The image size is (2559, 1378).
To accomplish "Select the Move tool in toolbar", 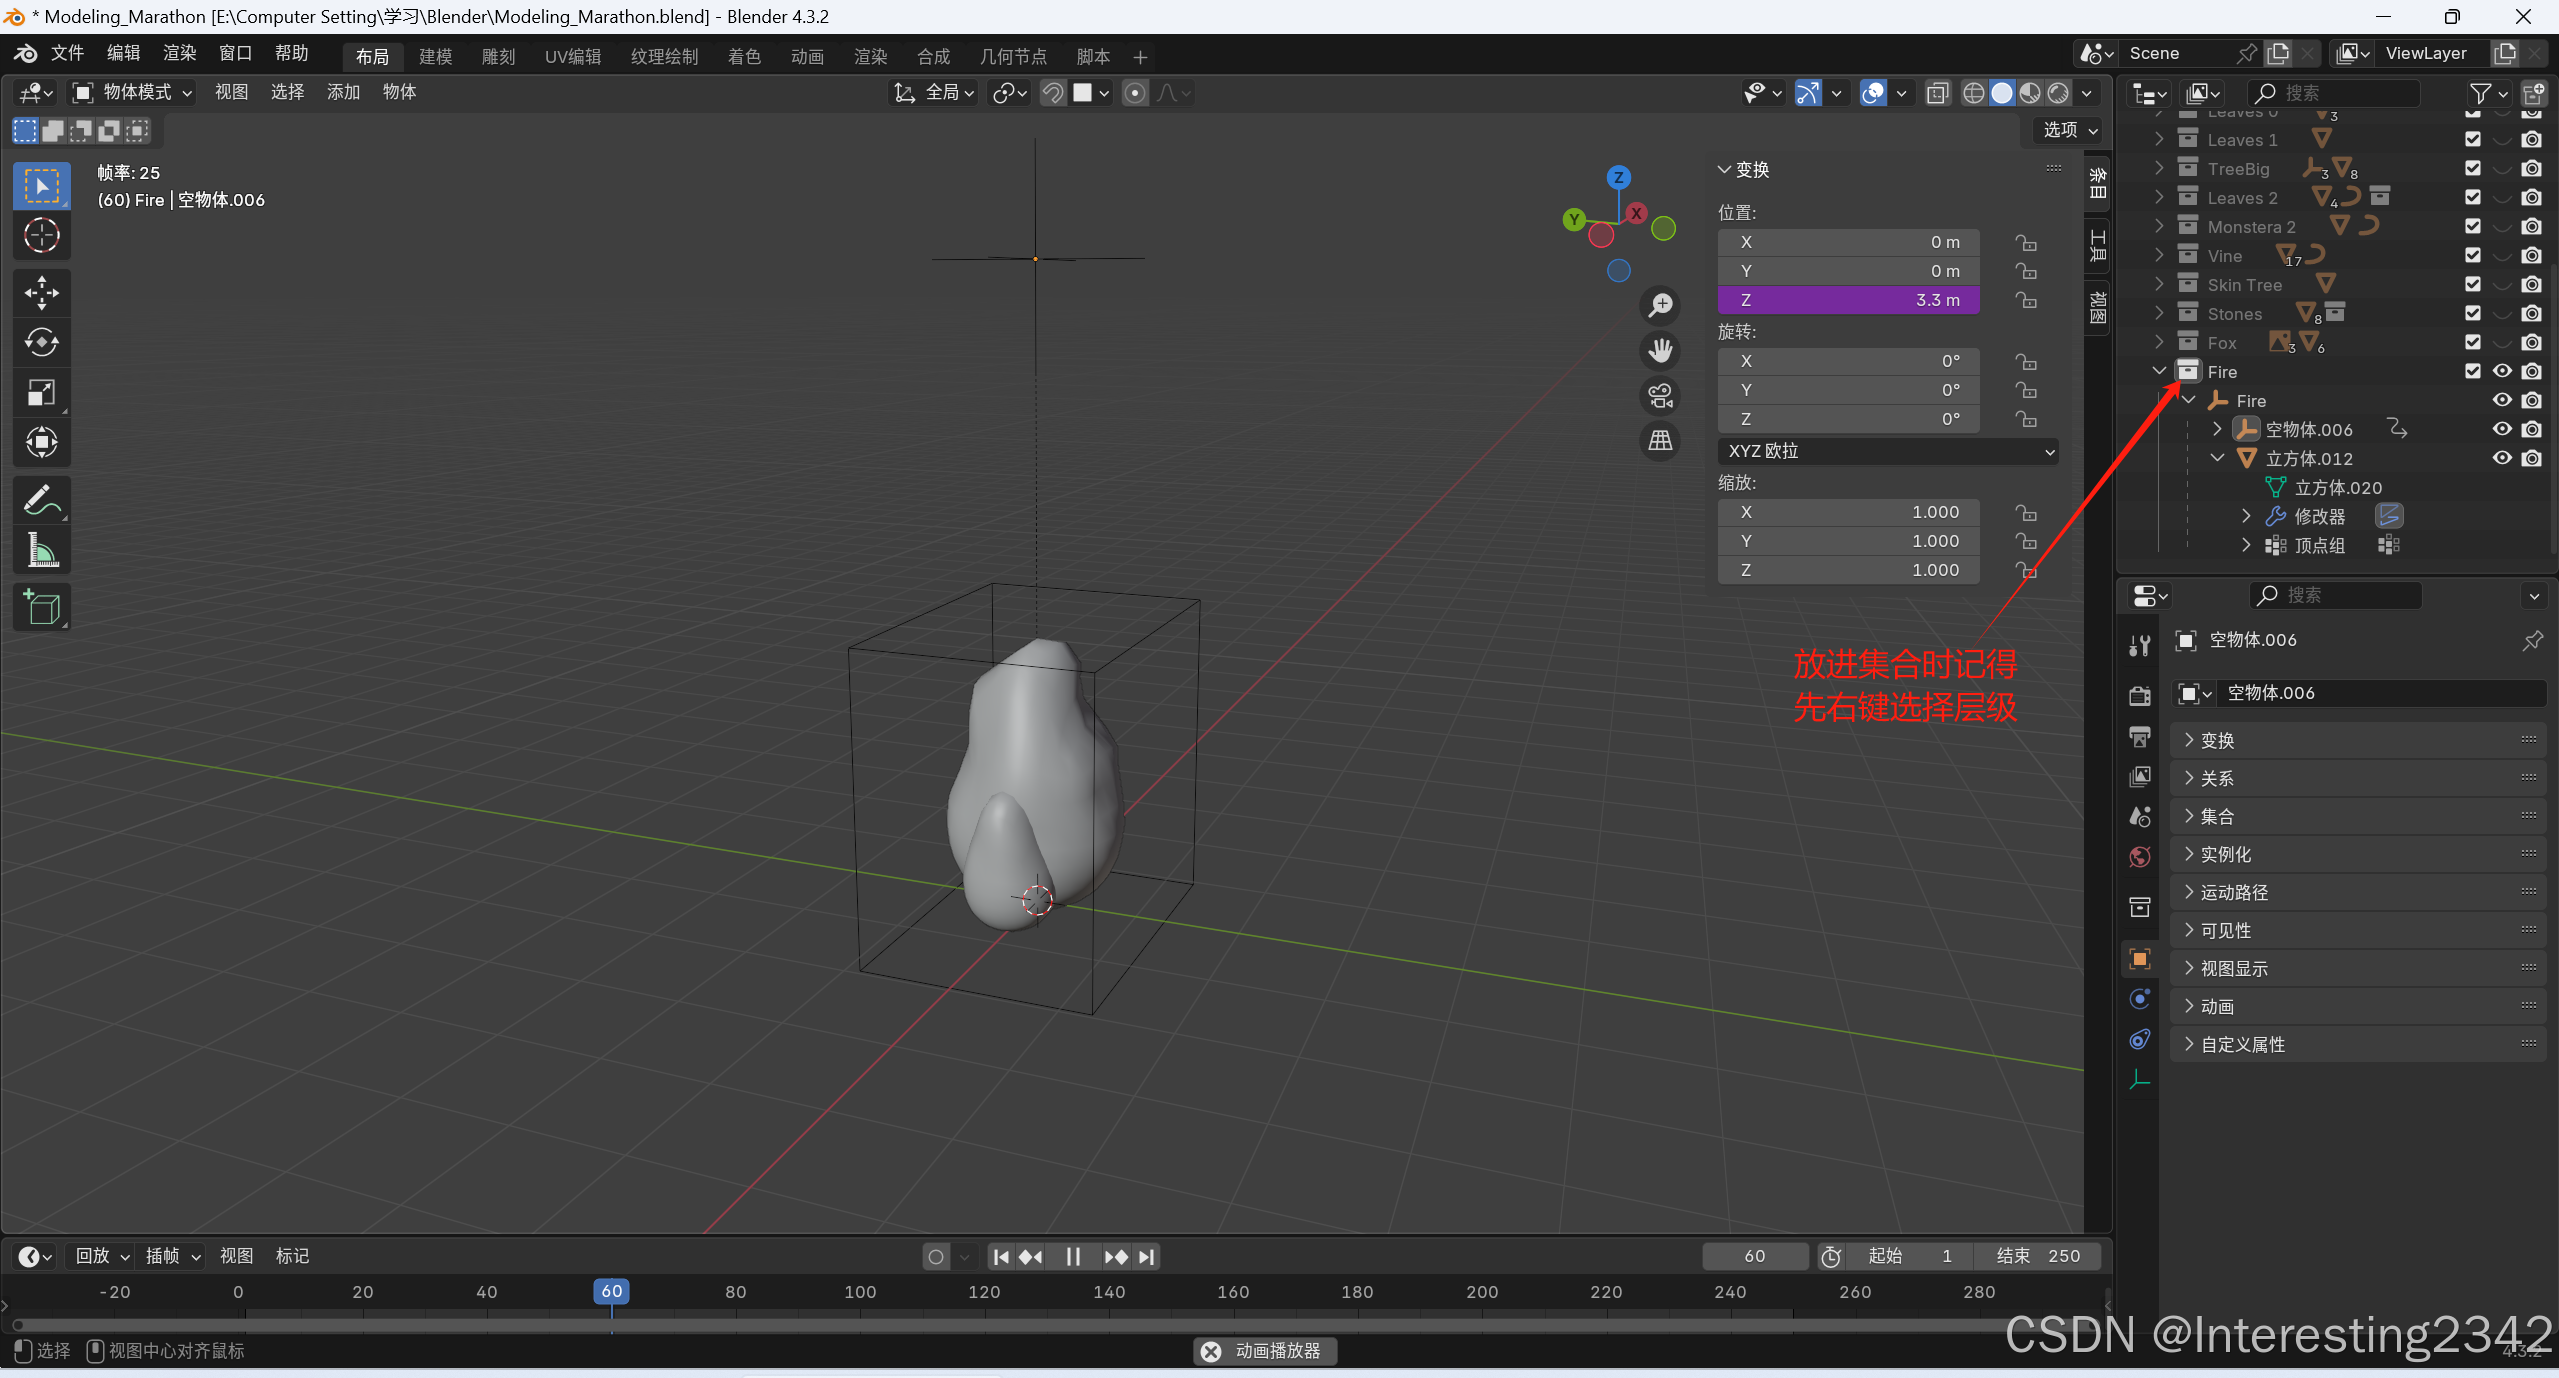I will (41, 293).
